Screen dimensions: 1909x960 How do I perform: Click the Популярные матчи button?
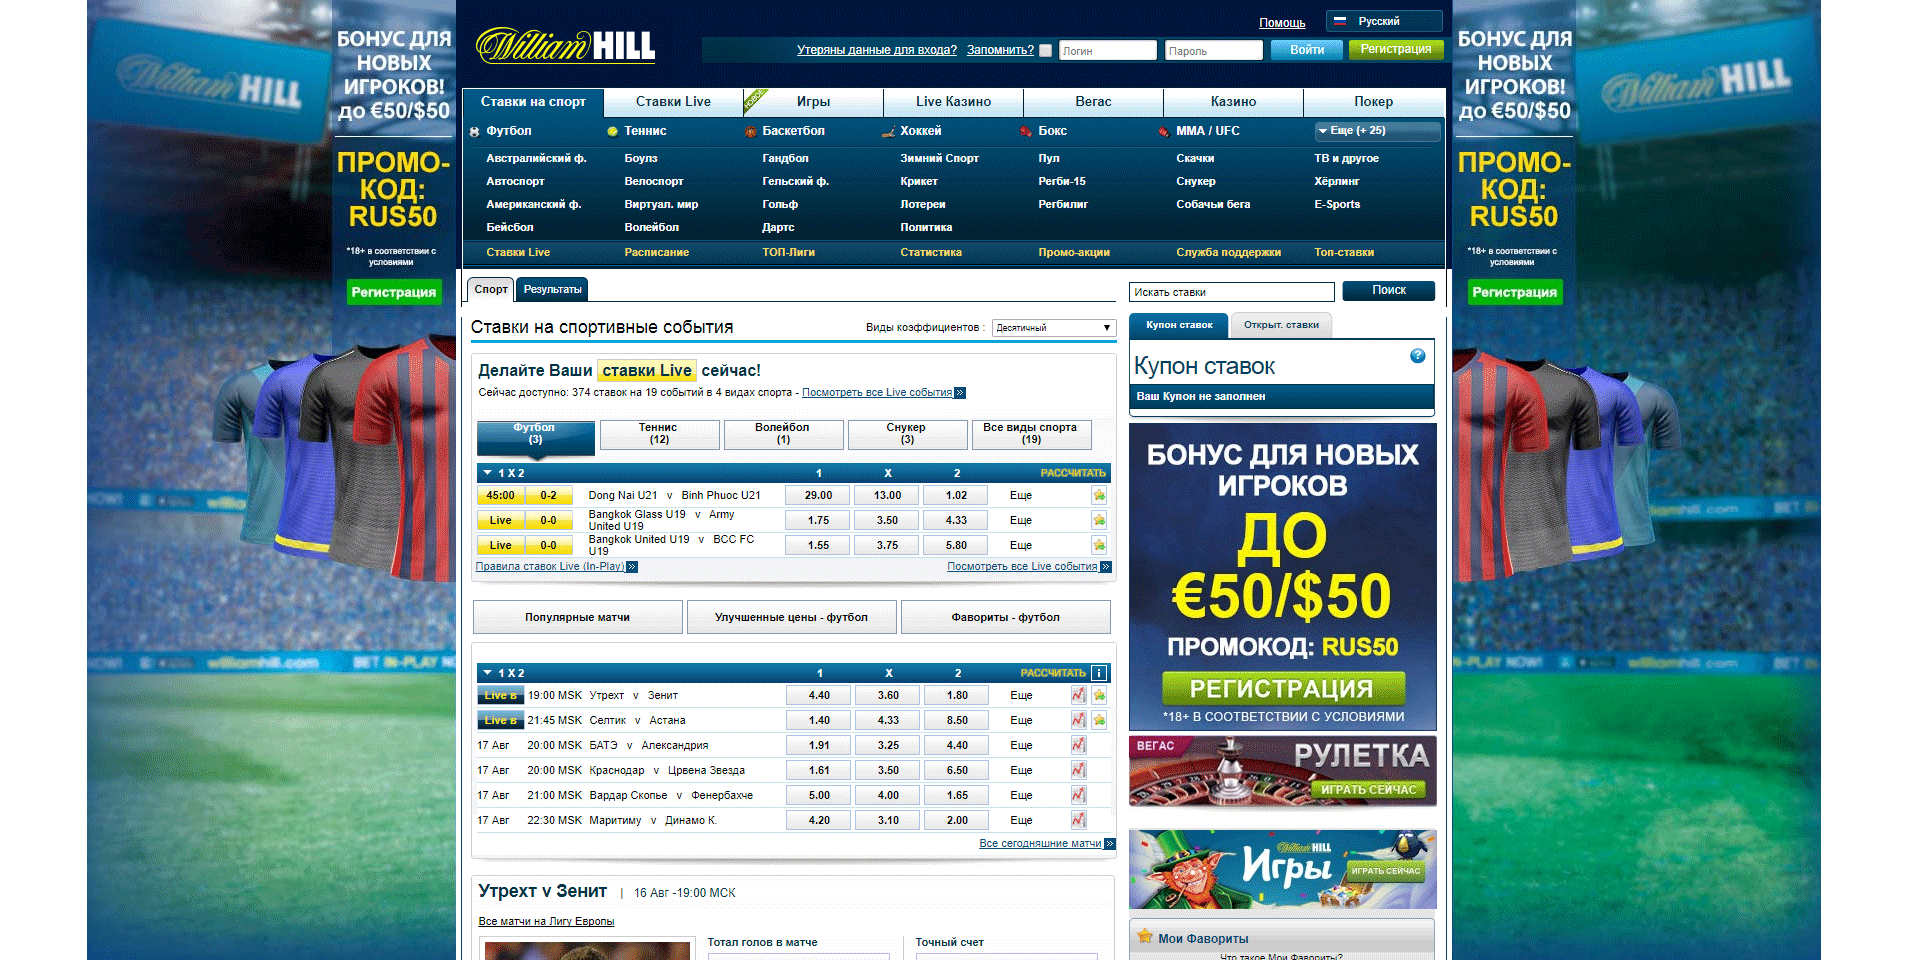[x=577, y=617]
